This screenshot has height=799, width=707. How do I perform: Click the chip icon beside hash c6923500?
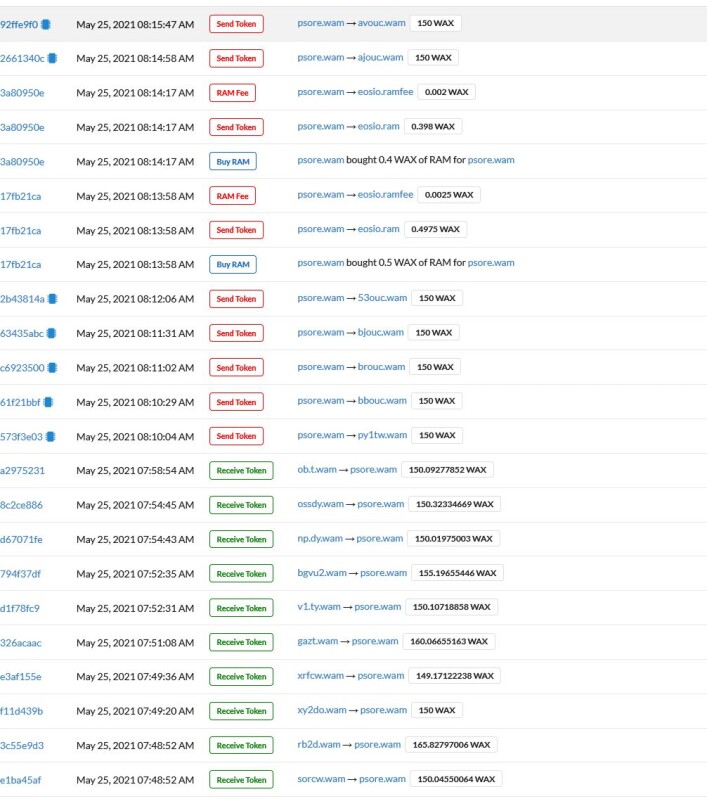[52, 367]
